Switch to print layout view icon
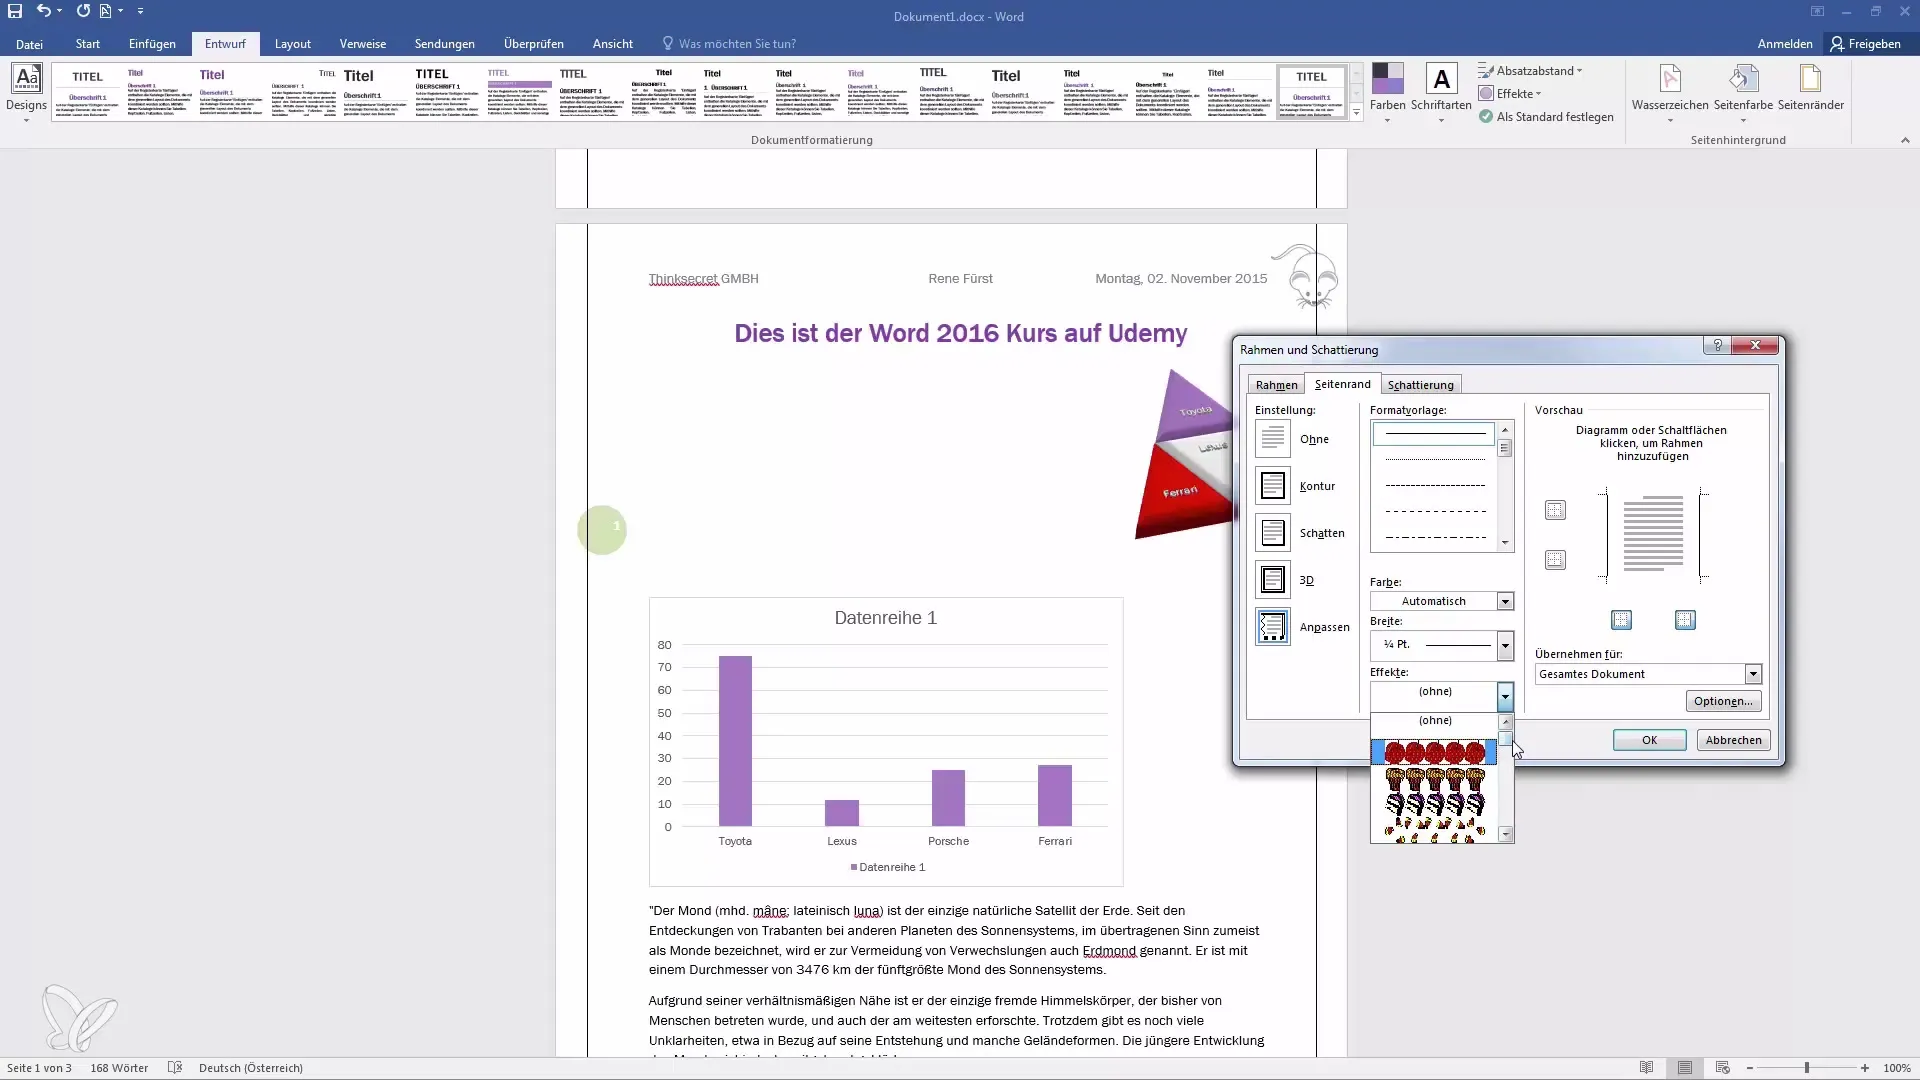The image size is (1920, 1080). tap(1685, 1068)
